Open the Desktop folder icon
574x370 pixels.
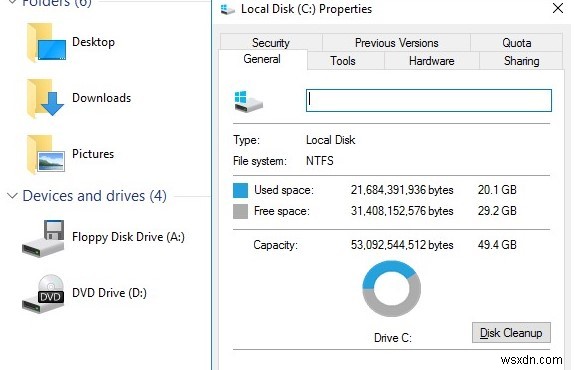tap(46, 43)
